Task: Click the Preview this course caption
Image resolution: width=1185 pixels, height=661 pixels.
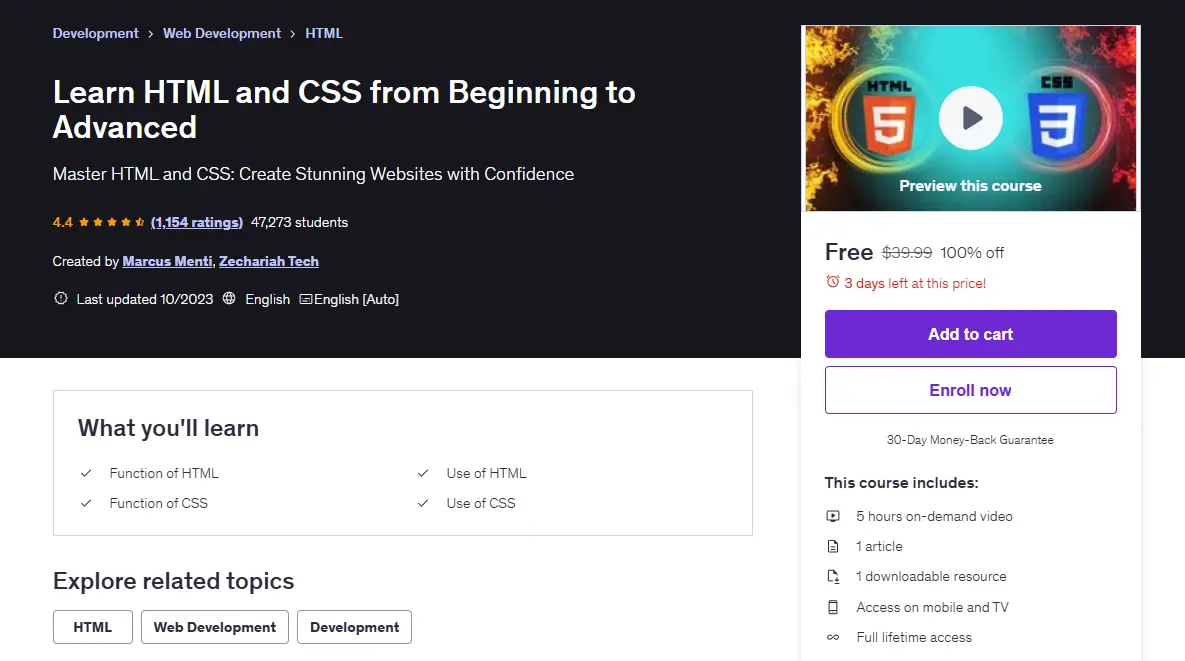Action: point(970,186)
